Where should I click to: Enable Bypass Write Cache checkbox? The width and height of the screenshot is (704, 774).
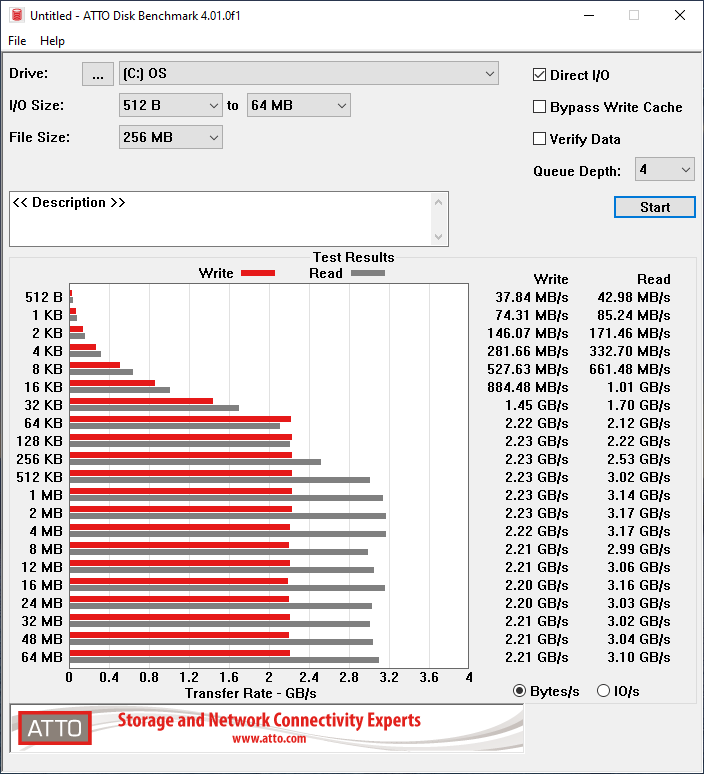539,107
